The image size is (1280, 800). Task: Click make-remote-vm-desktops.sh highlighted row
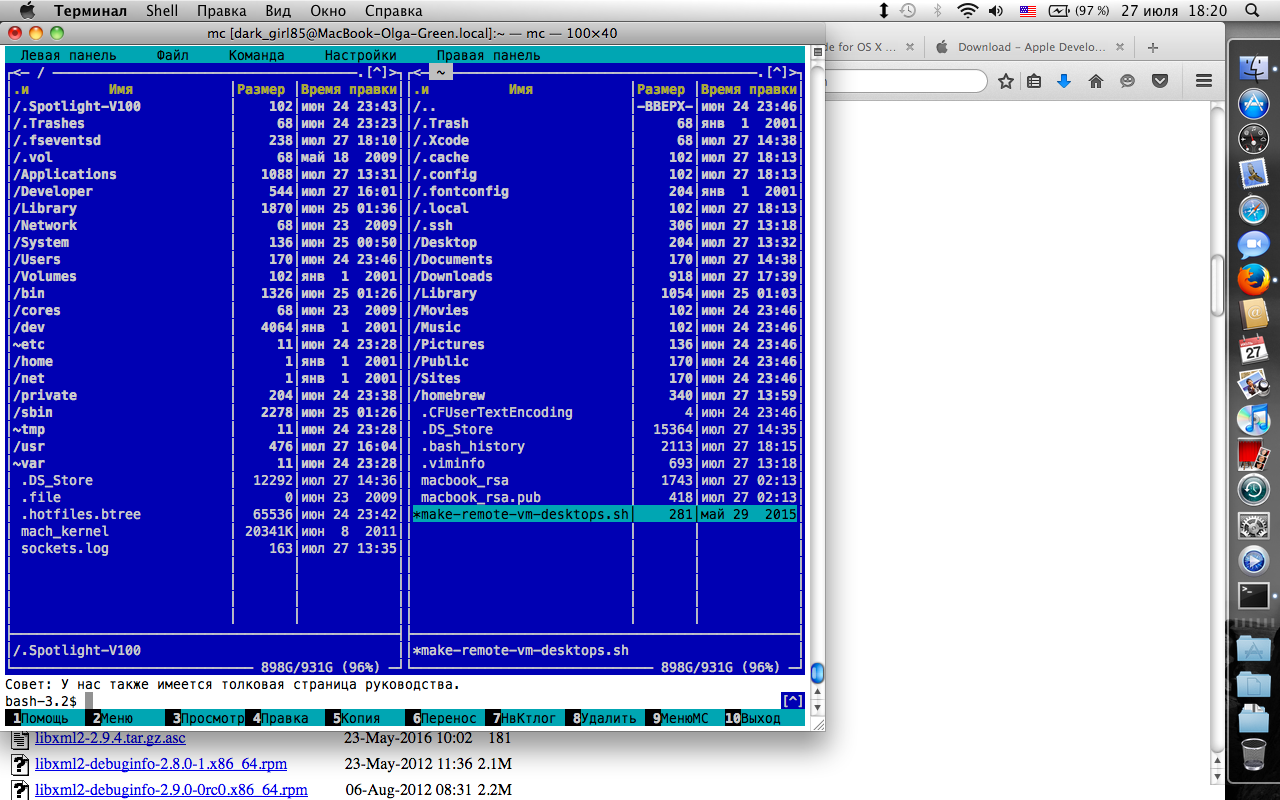(x=605, y=514)
